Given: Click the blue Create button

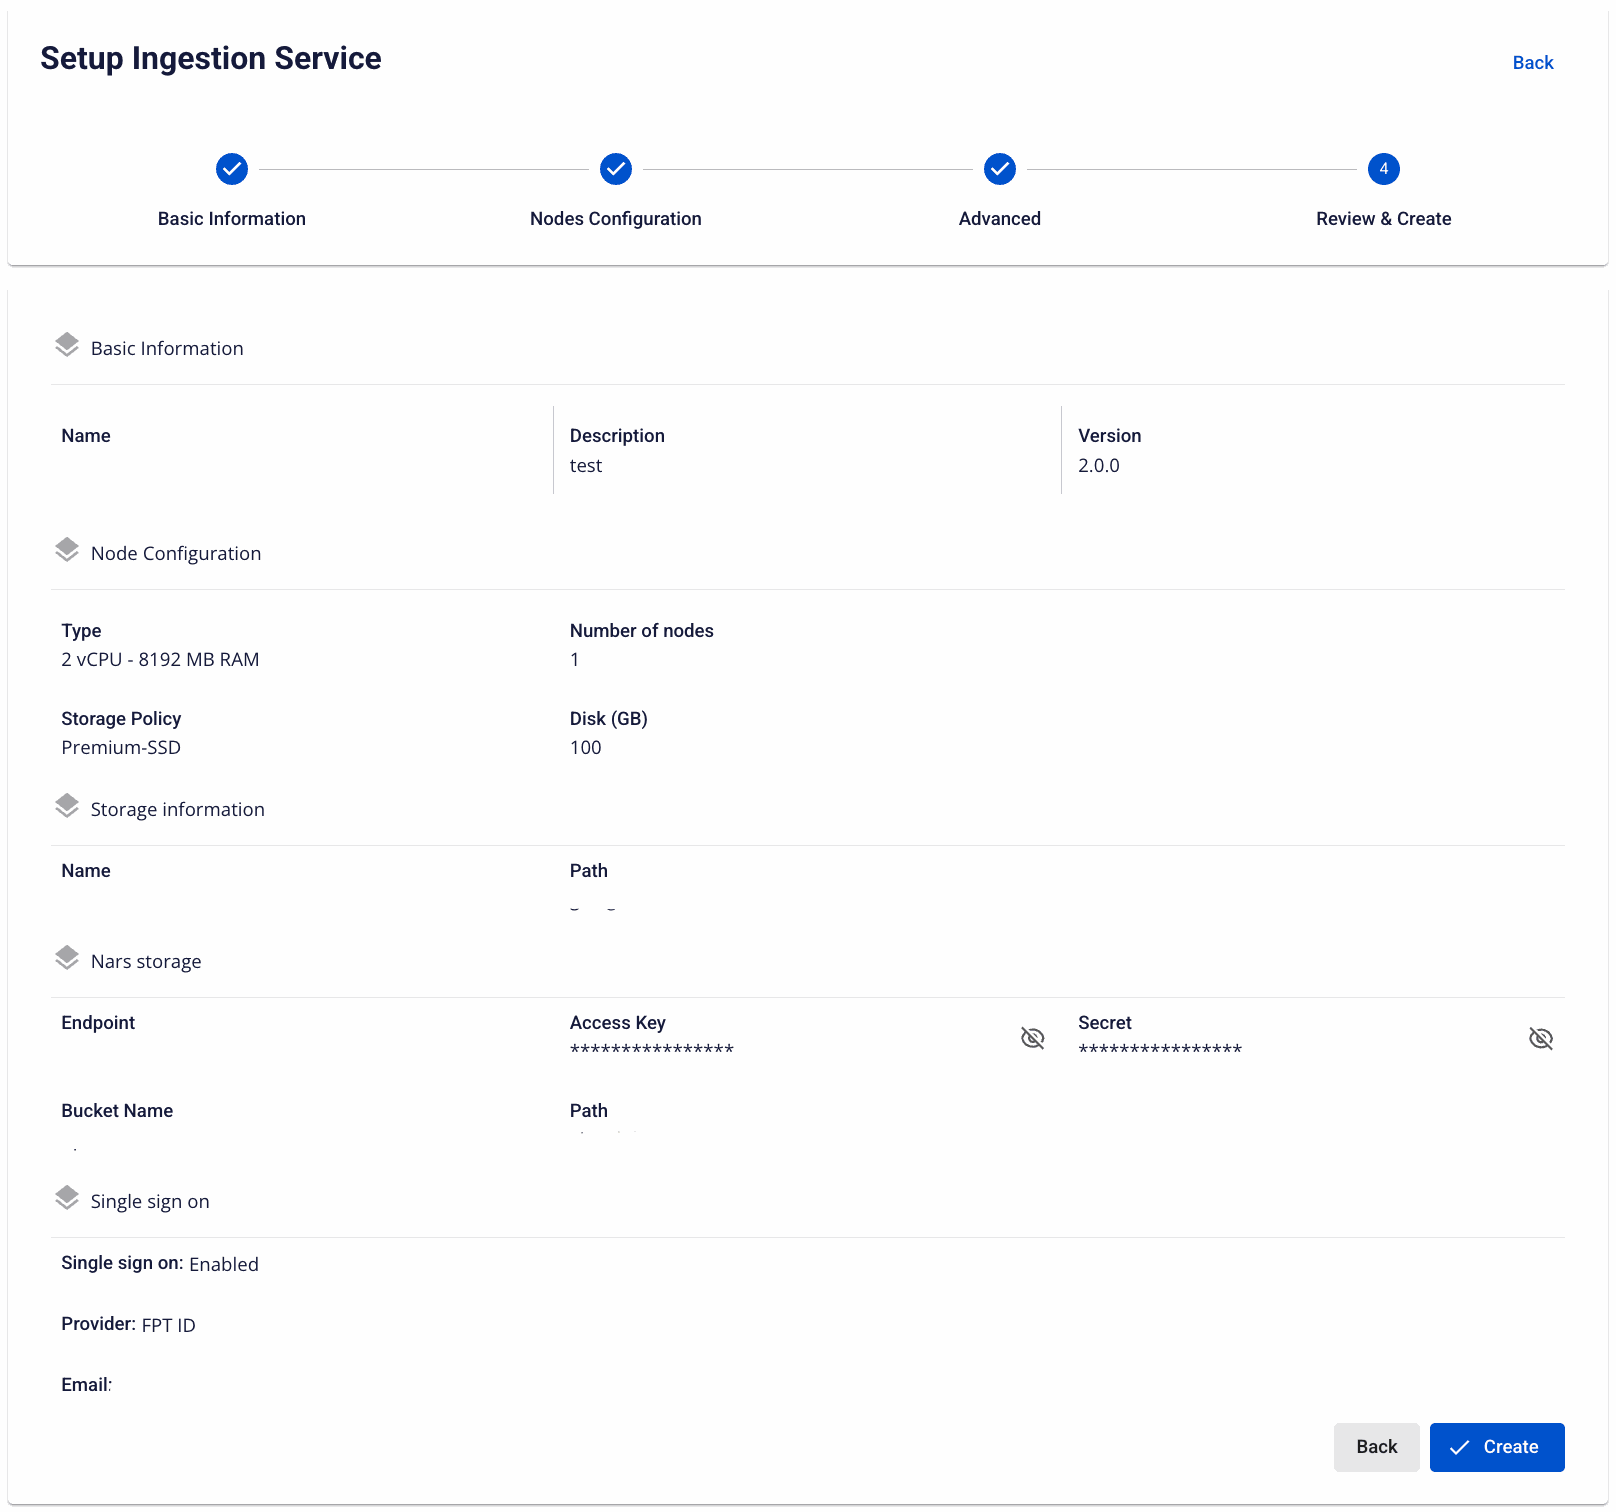Looking at the screenshot, I should (1497, 1447).
